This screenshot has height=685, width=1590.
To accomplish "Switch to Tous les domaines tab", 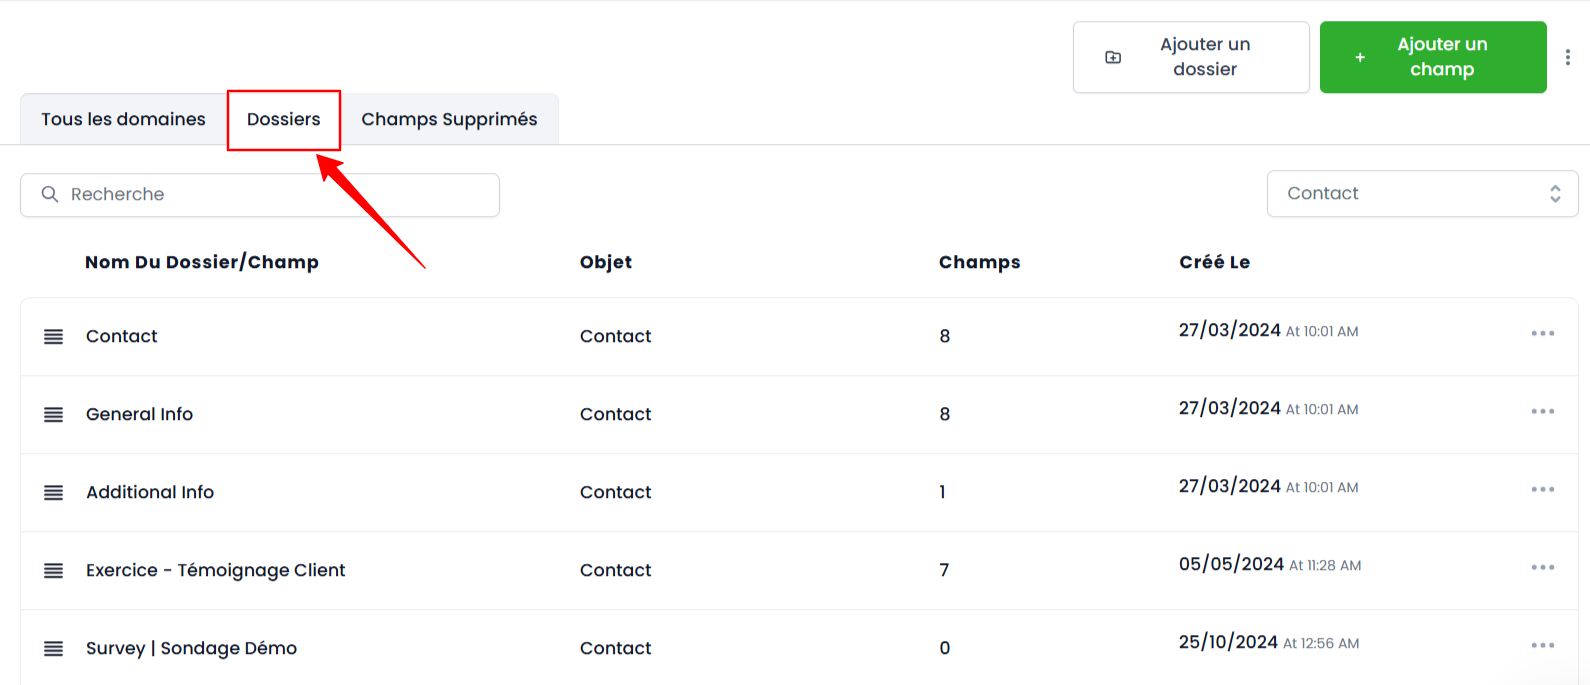I will click(123, 119).
